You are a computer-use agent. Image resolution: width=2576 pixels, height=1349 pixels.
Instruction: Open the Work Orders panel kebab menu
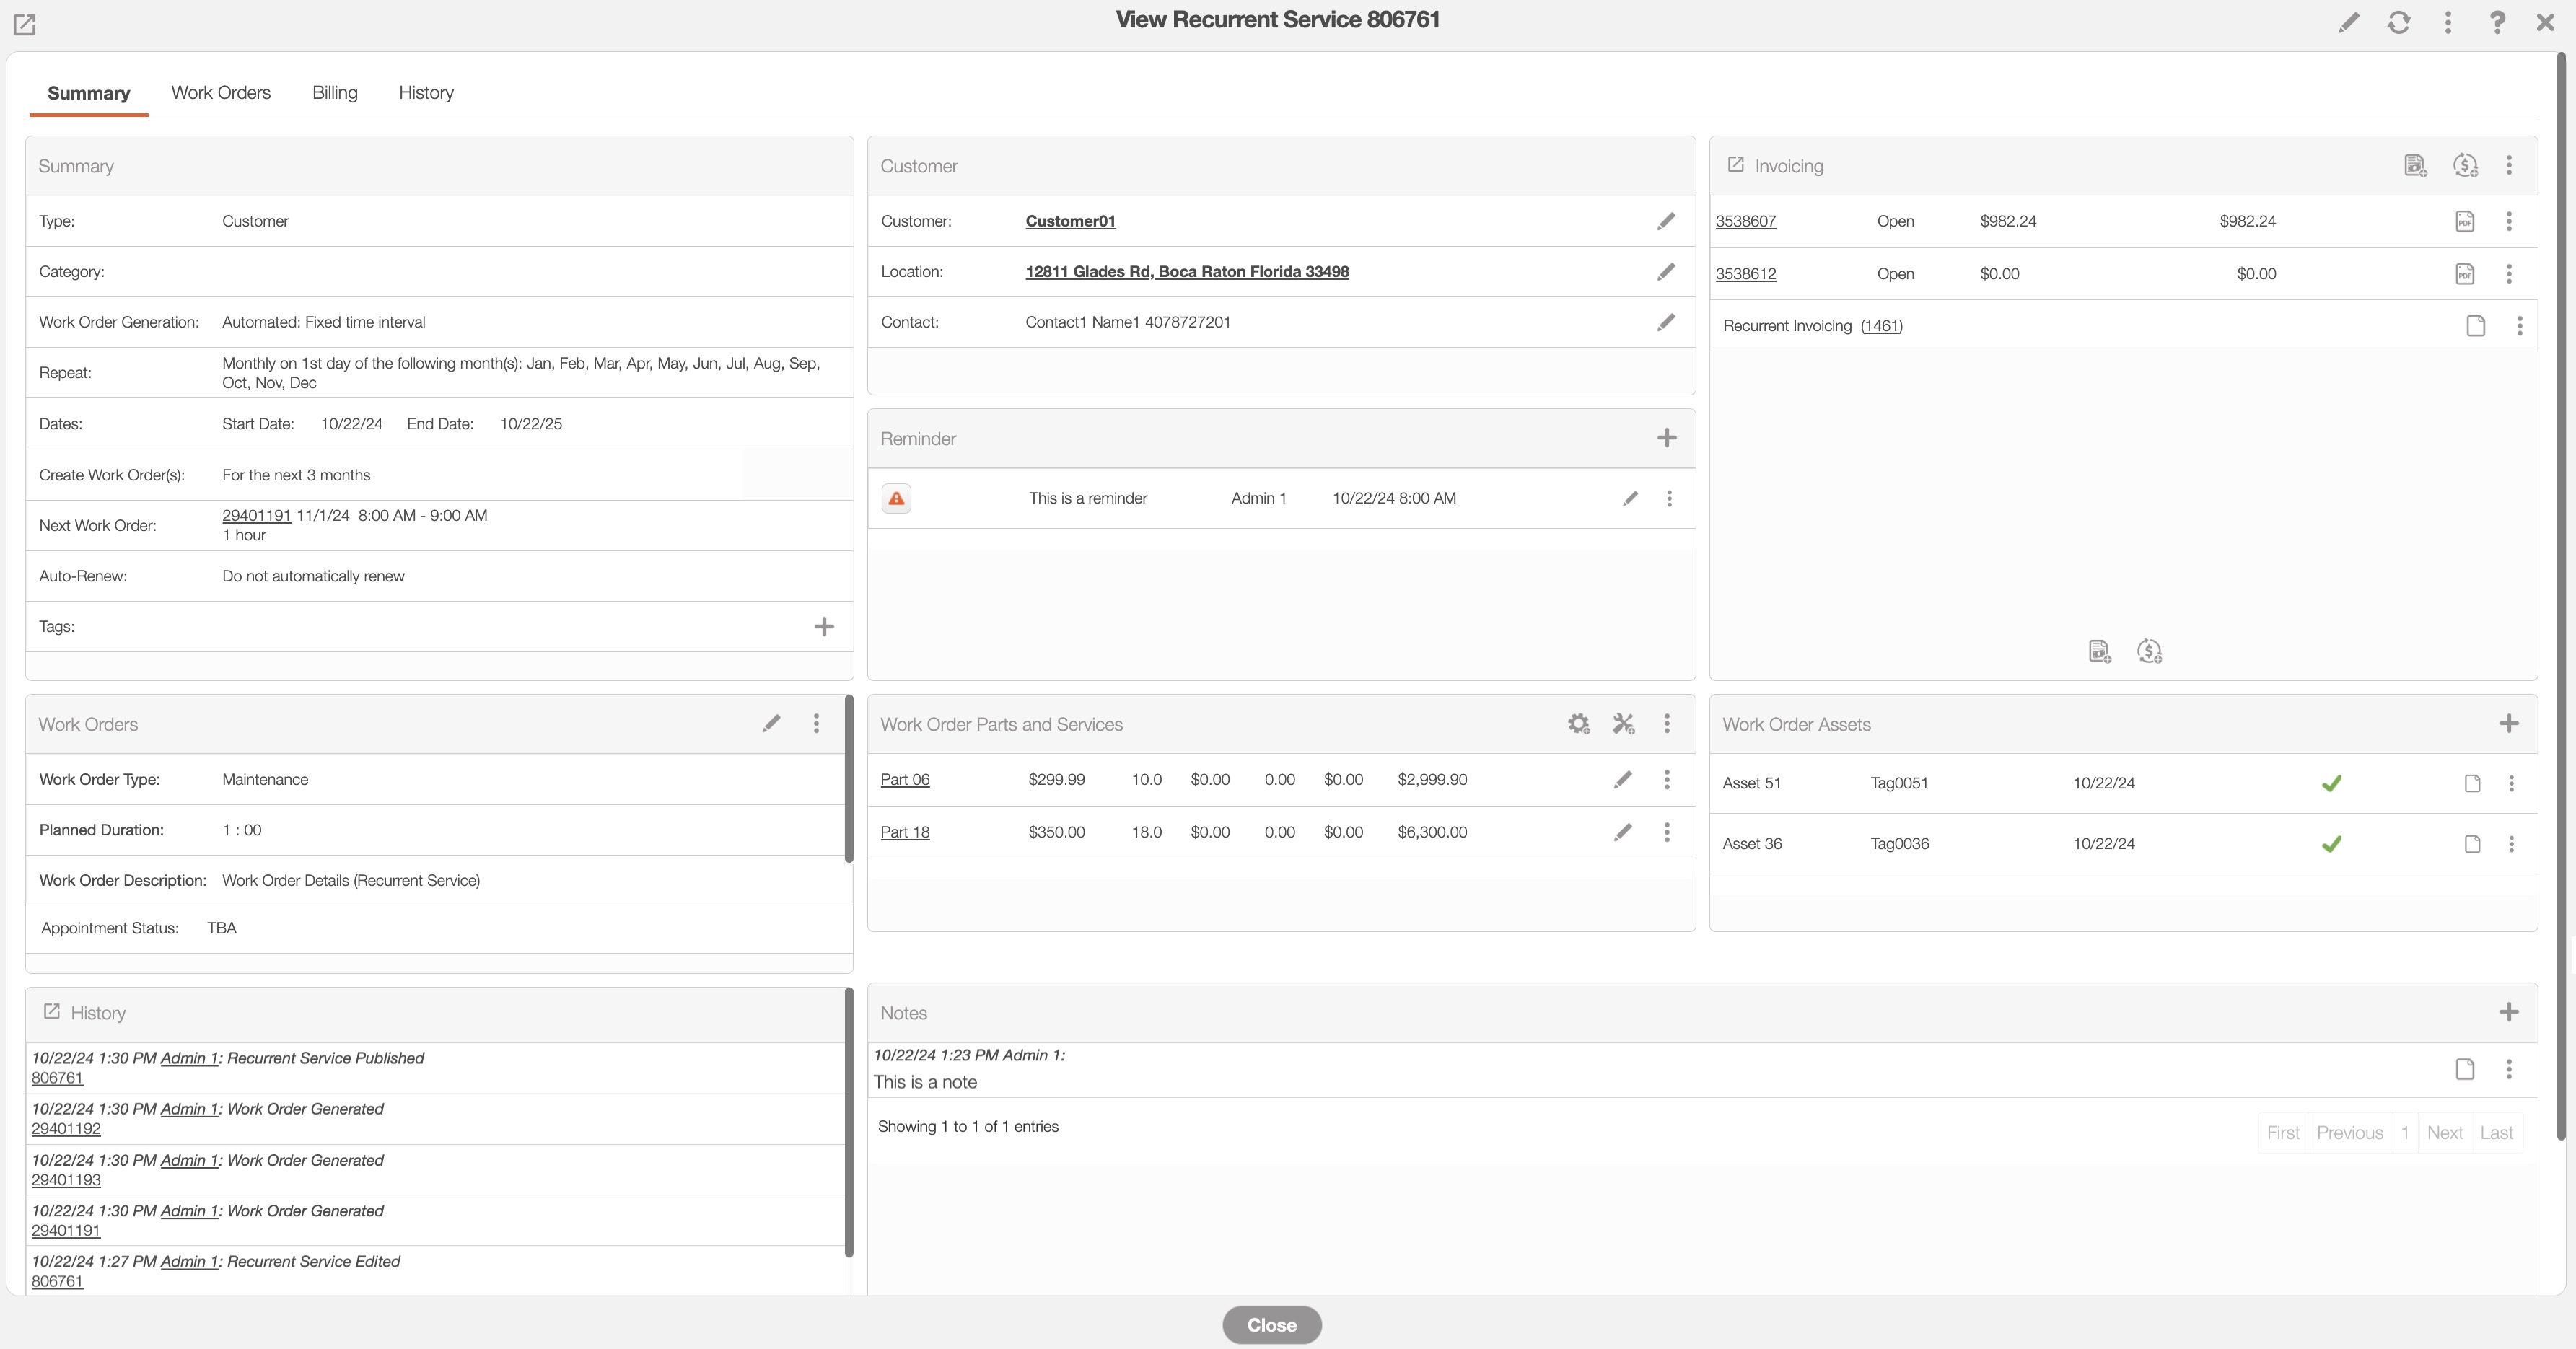pos(816,723)
